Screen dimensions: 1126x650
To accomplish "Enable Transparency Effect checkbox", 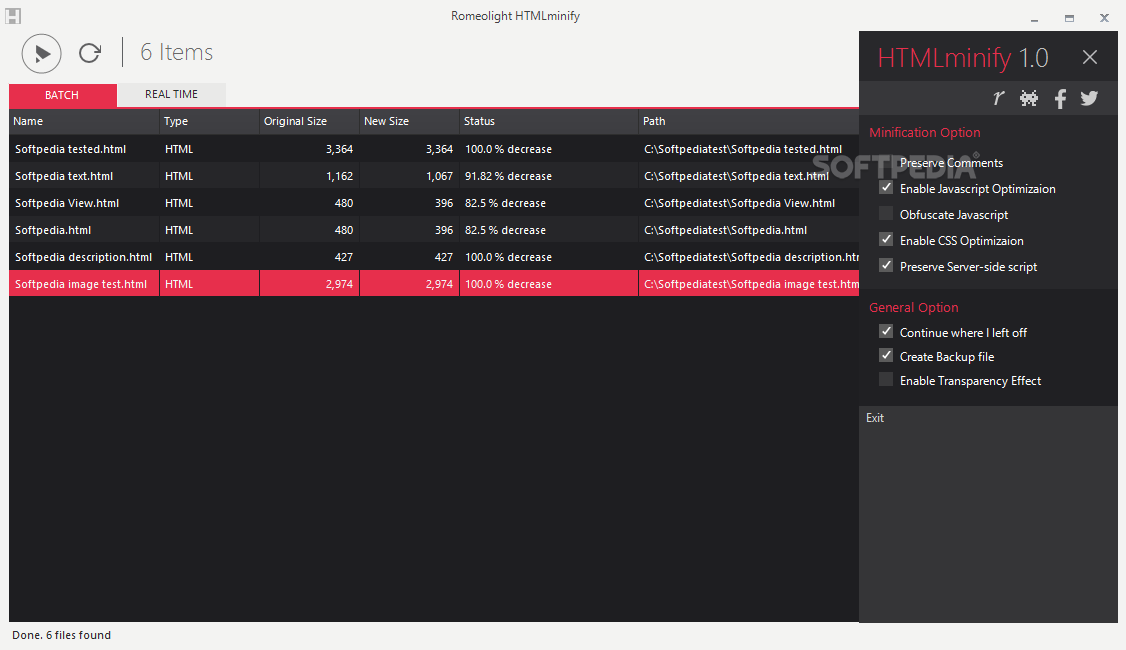I will pyautogui.click(x=886, y=380).
